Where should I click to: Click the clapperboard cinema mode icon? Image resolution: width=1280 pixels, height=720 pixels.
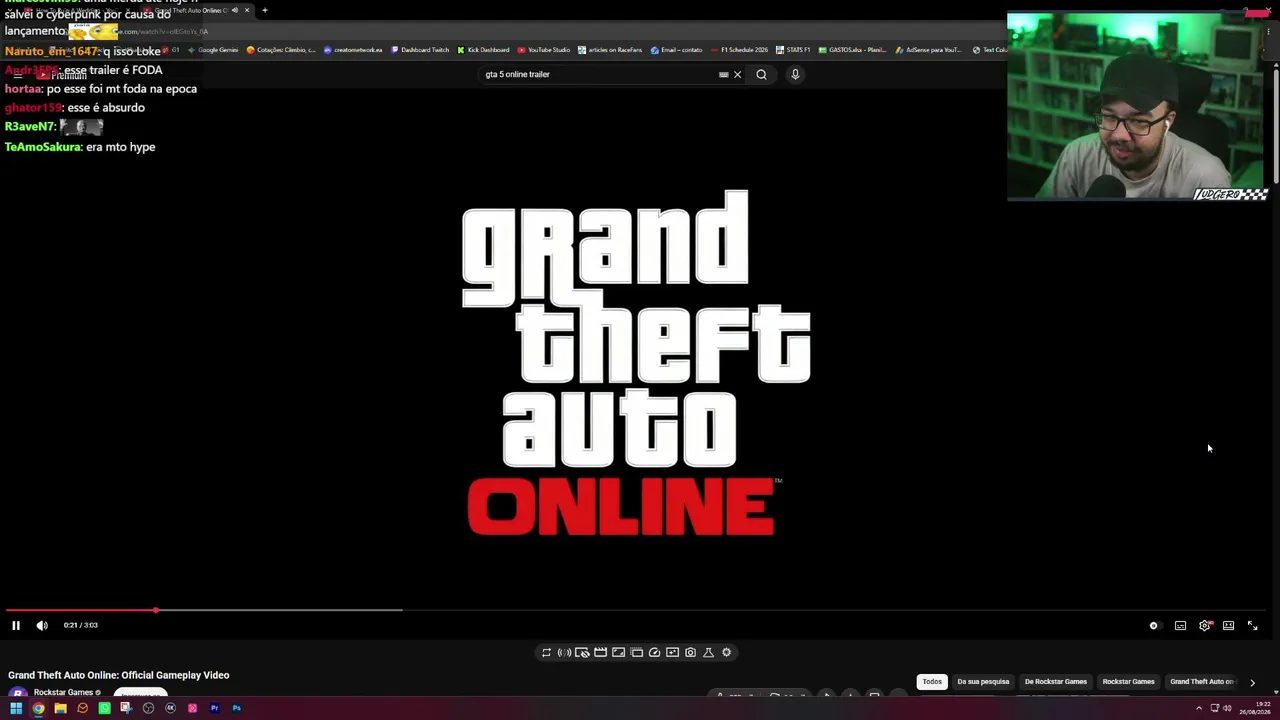pyautogui.click(x=600, y=653)
